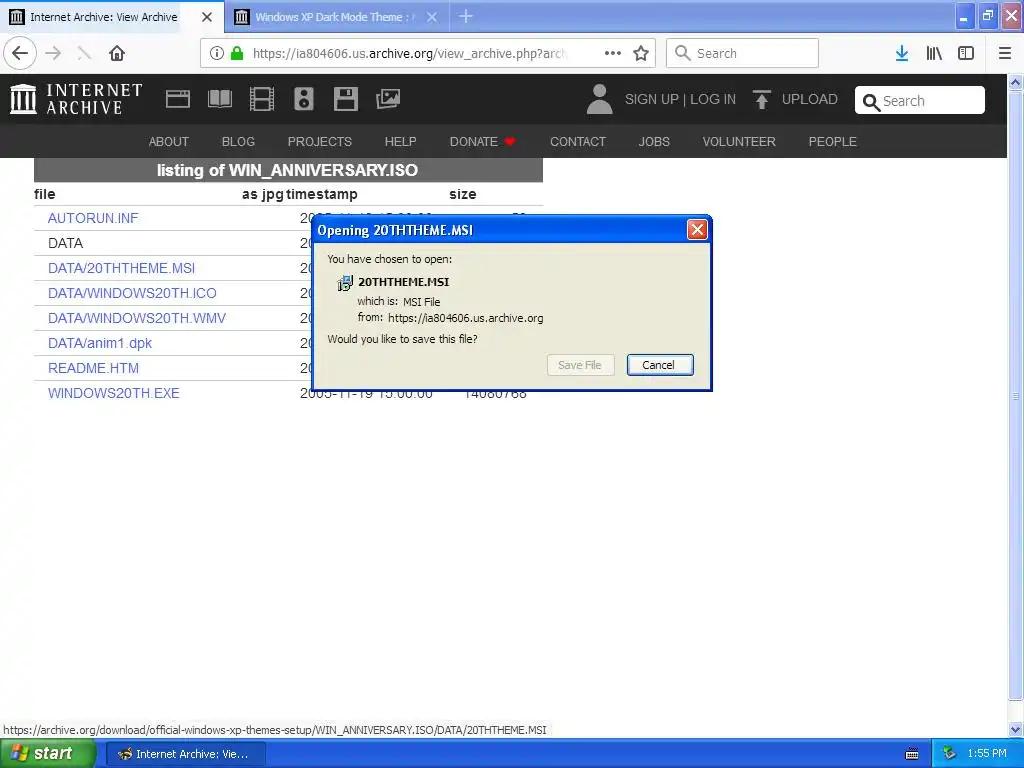Open the DONATE menu item
1024x768 pixels.
483,142
